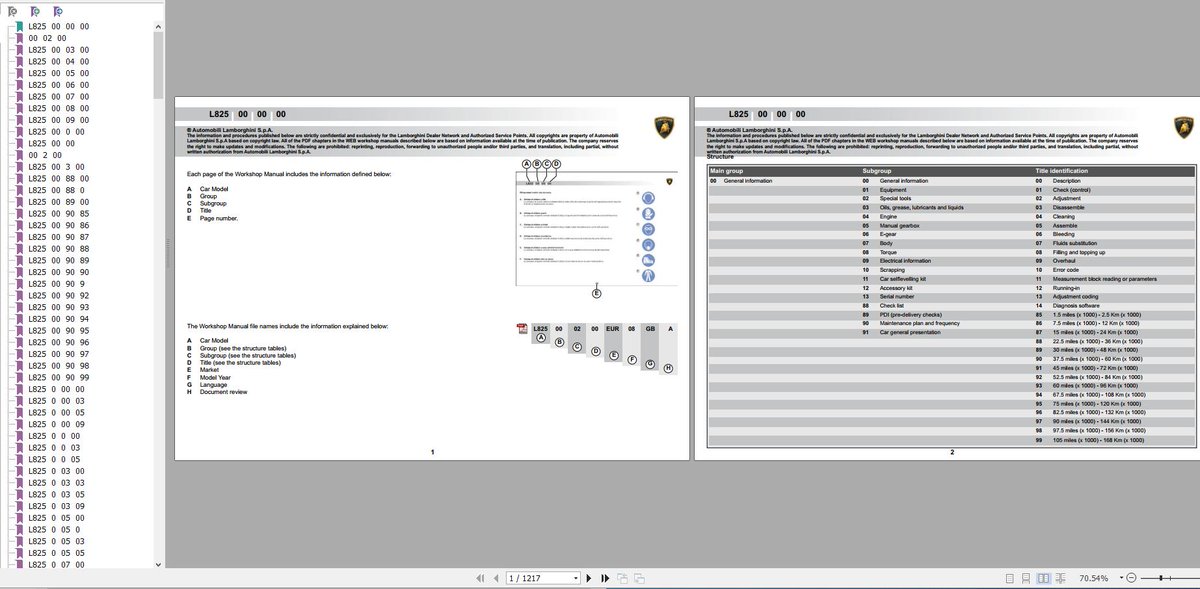Adjust the zoom slider handle
1200x589 pixels.
pyautogui.click(x=1160, y=578)
